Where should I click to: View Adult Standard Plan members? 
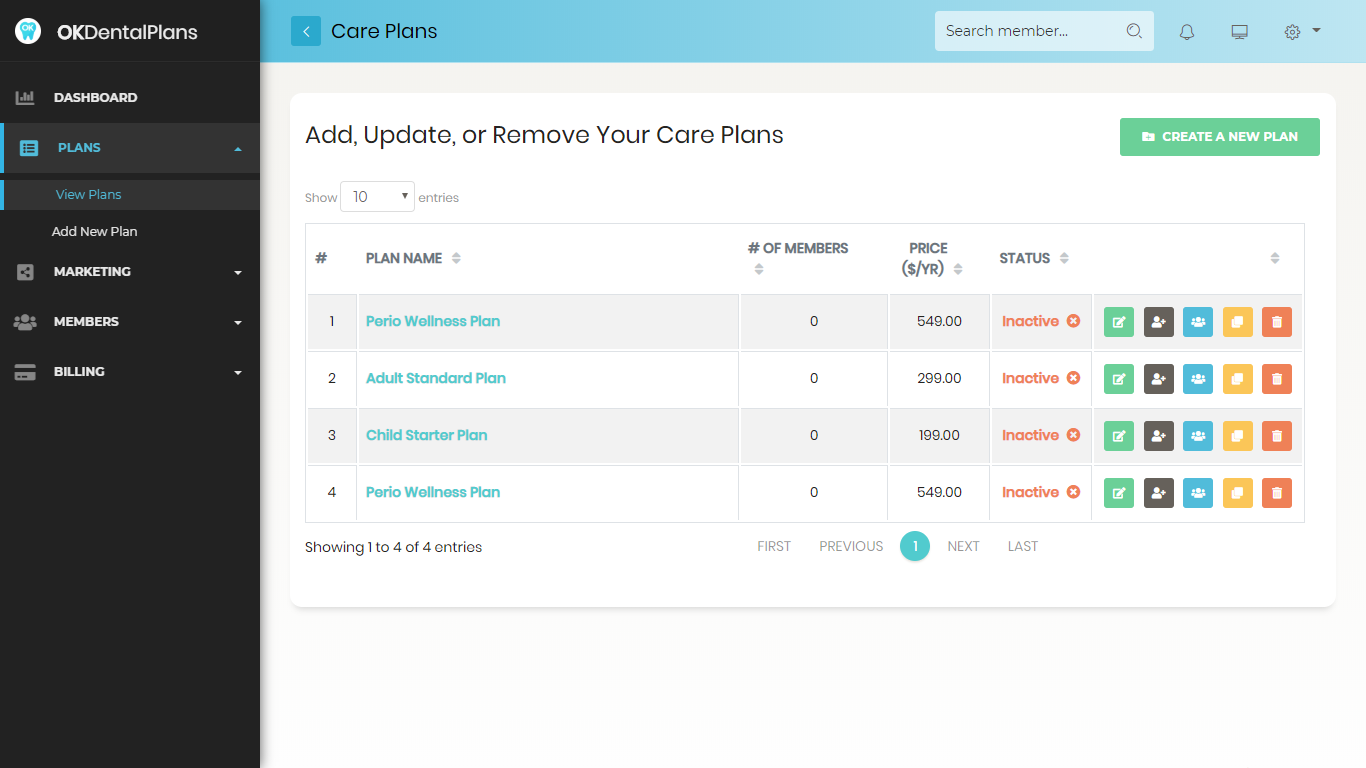coord(1198,379)
